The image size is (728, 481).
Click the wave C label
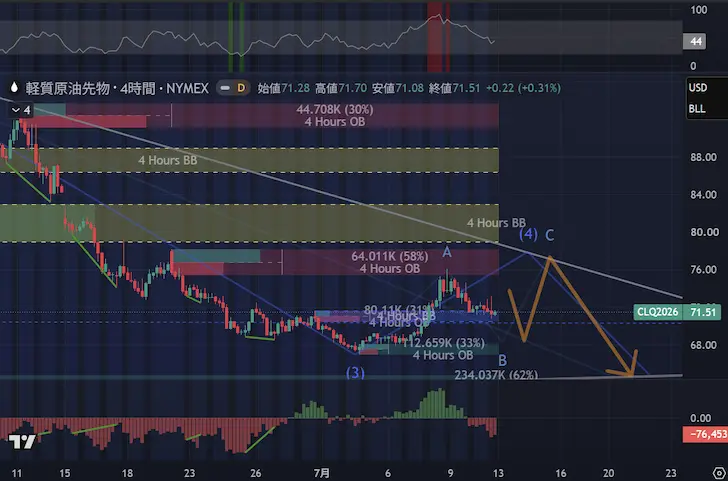(x=549, y=235)
